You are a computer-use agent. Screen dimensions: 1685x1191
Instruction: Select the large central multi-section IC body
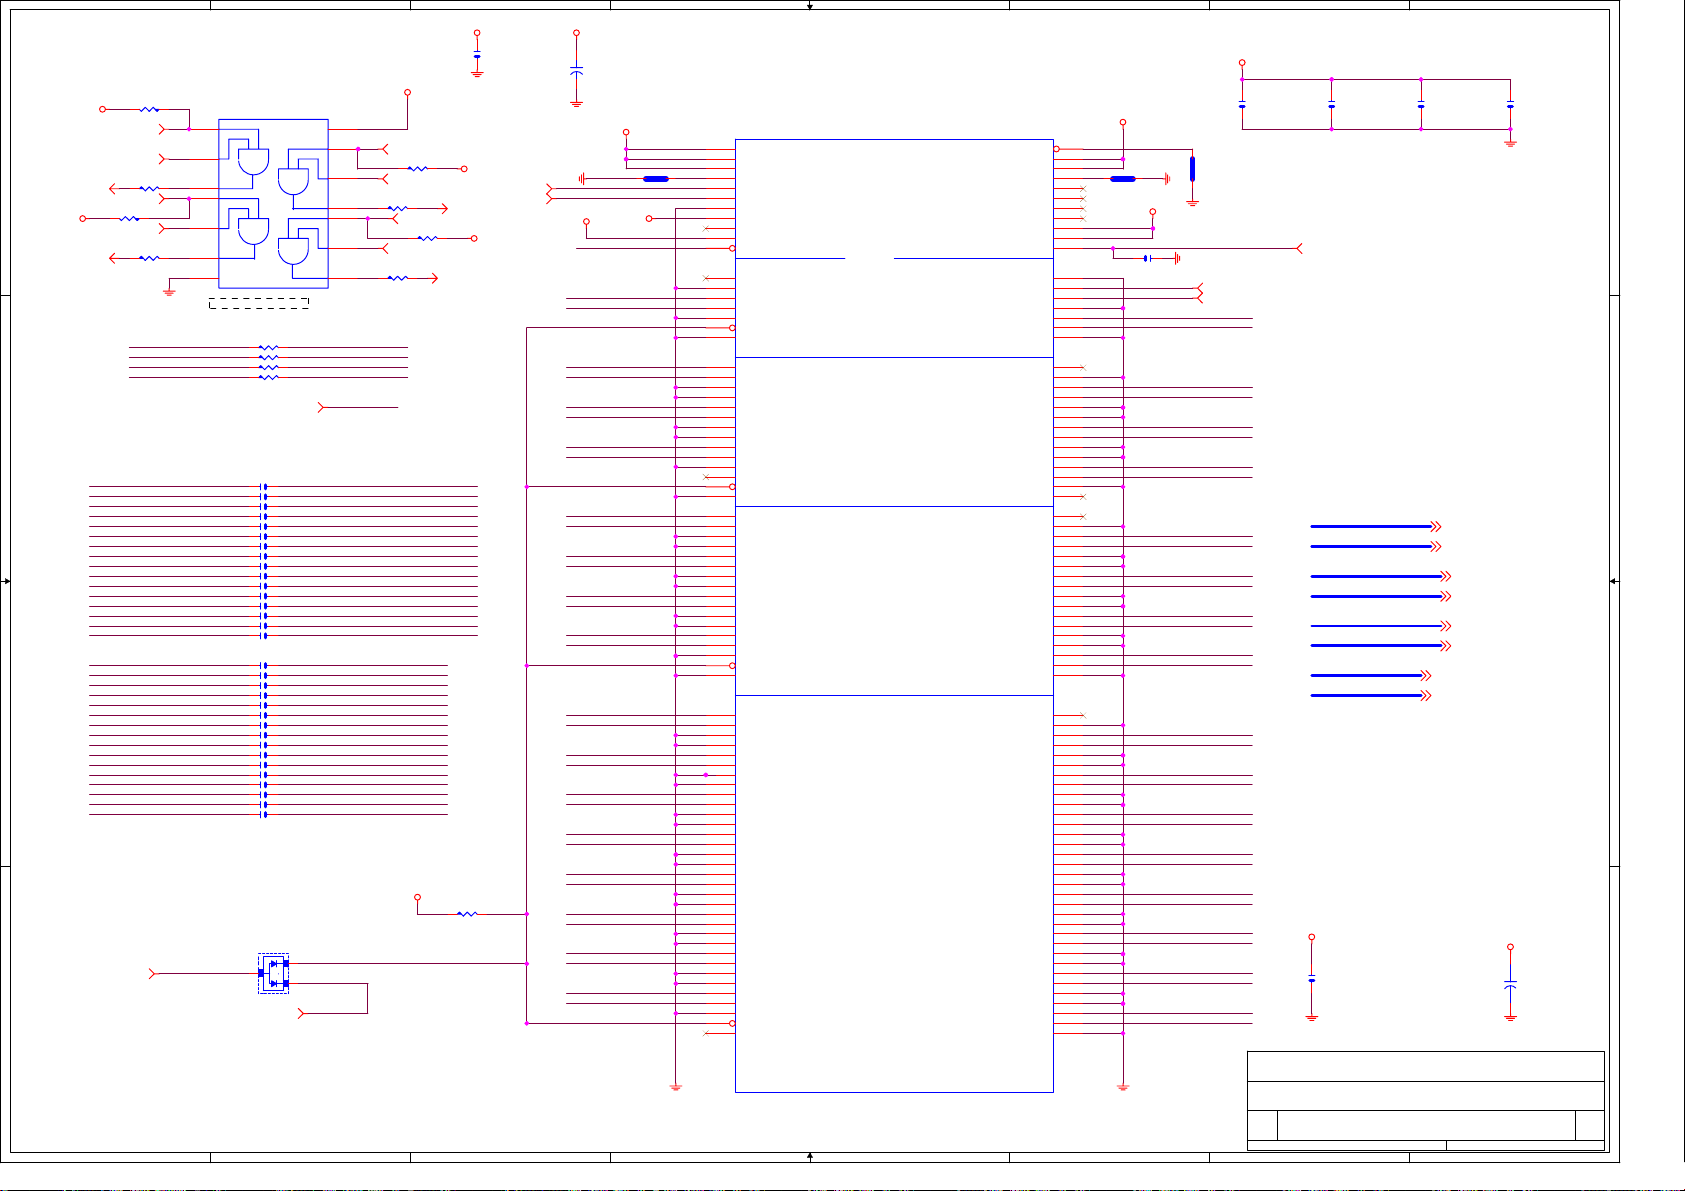894,615
